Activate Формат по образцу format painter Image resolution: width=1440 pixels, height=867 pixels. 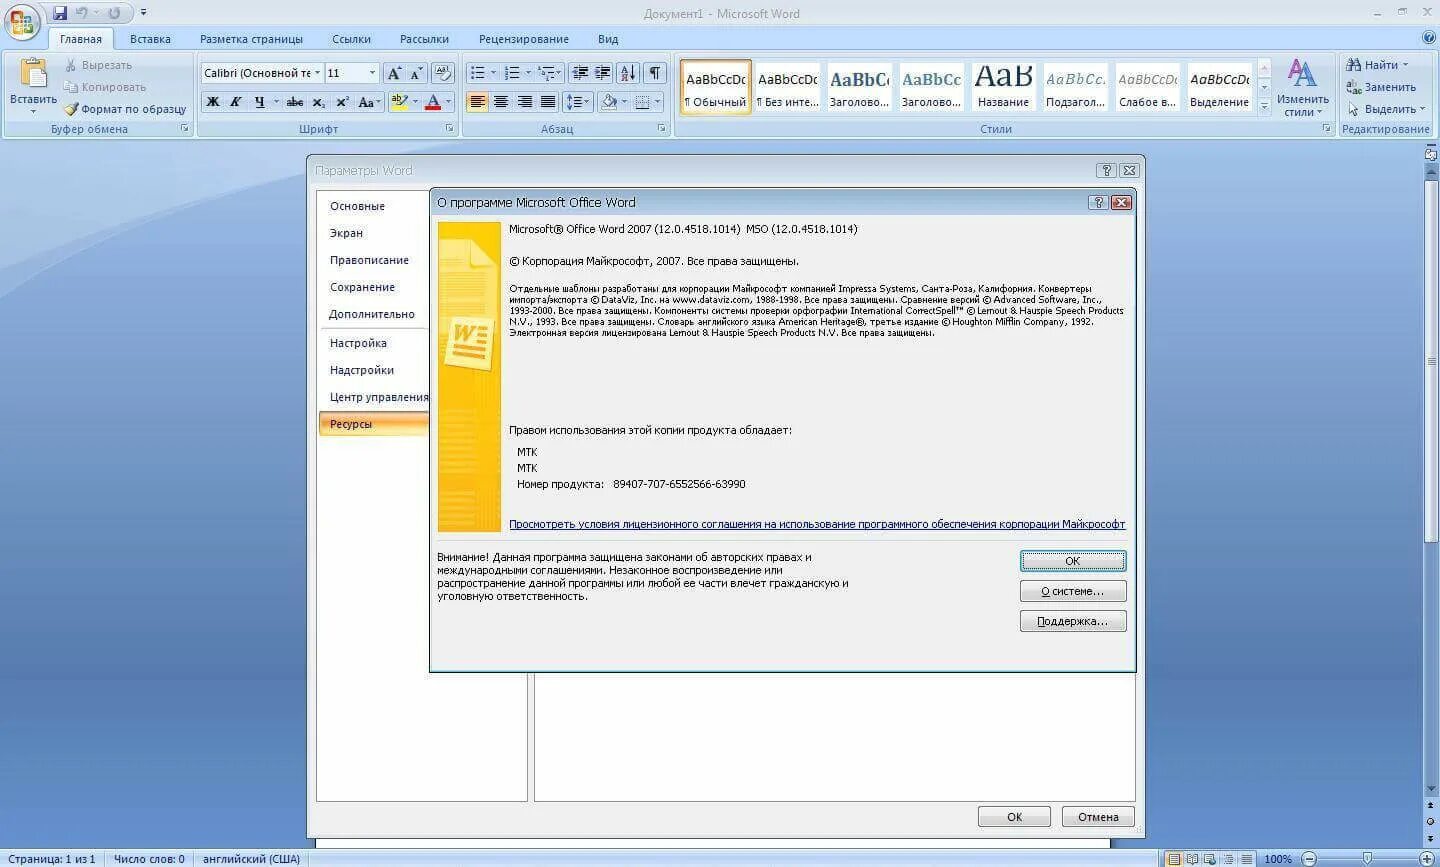pyautogui.click(x=125, y=109)
